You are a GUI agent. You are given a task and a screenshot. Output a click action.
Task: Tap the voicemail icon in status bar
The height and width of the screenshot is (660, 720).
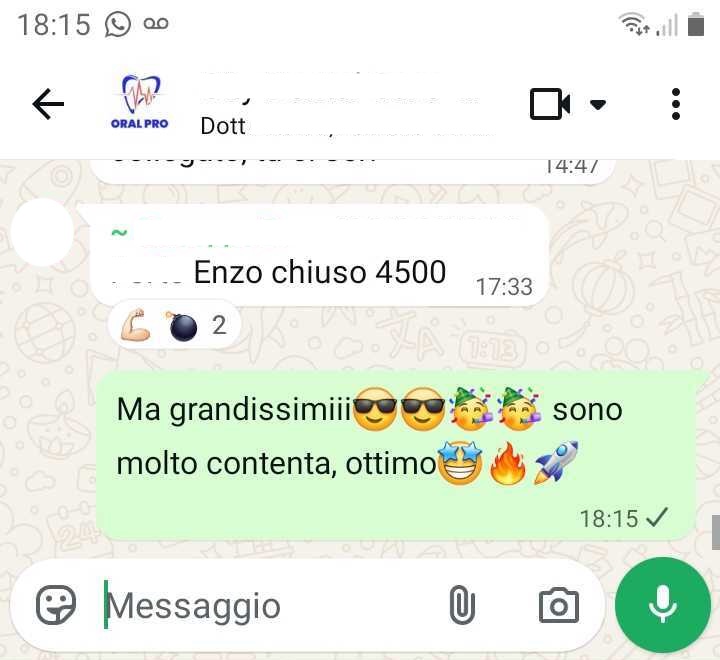point(156,23)
